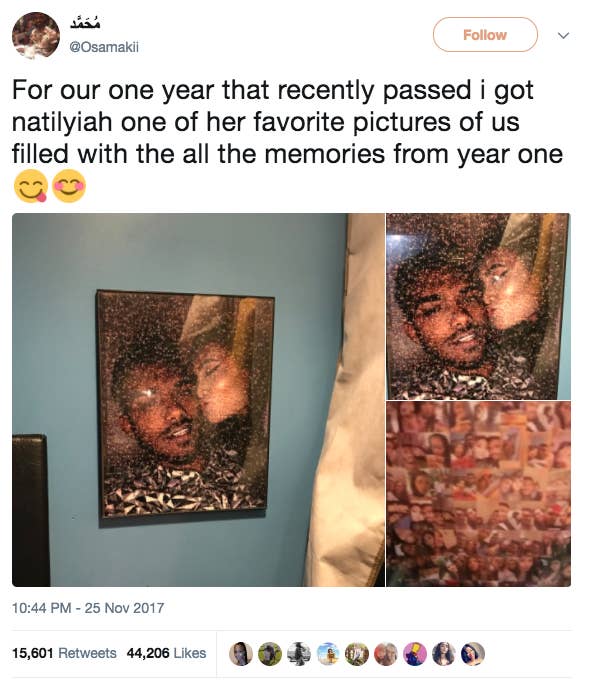
Task: Open the @Osamakii handle link
Action: pos(104,47)
